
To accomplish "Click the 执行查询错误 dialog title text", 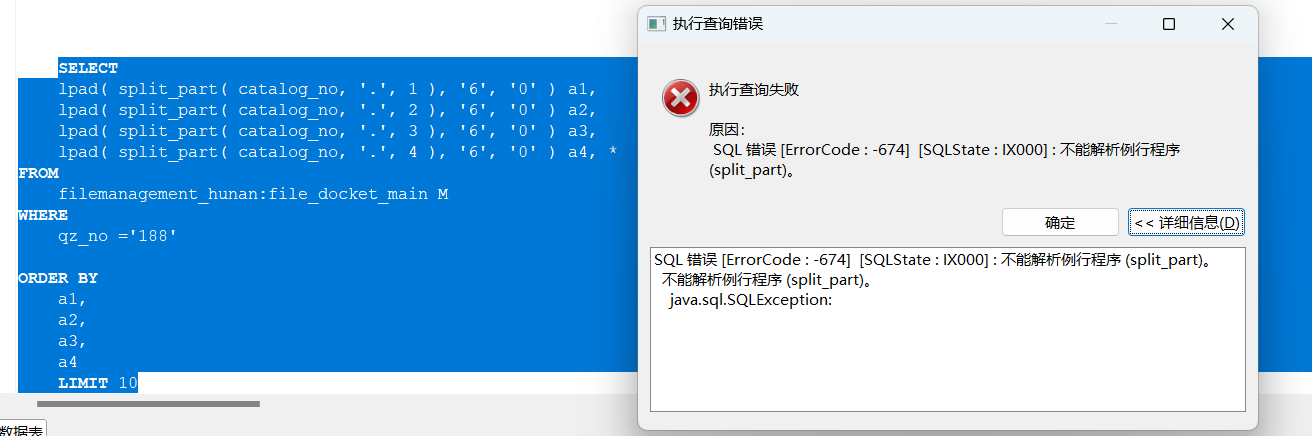I will [719, 24].
